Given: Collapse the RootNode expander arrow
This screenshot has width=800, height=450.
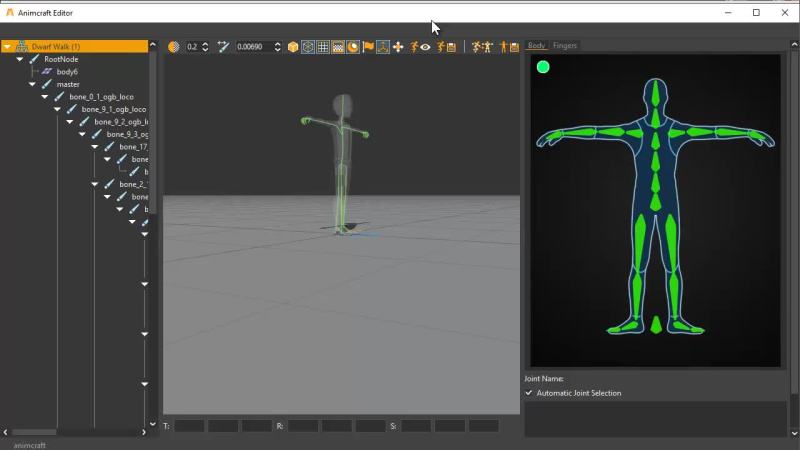Looking at the screenshot, I should (20, 59).
